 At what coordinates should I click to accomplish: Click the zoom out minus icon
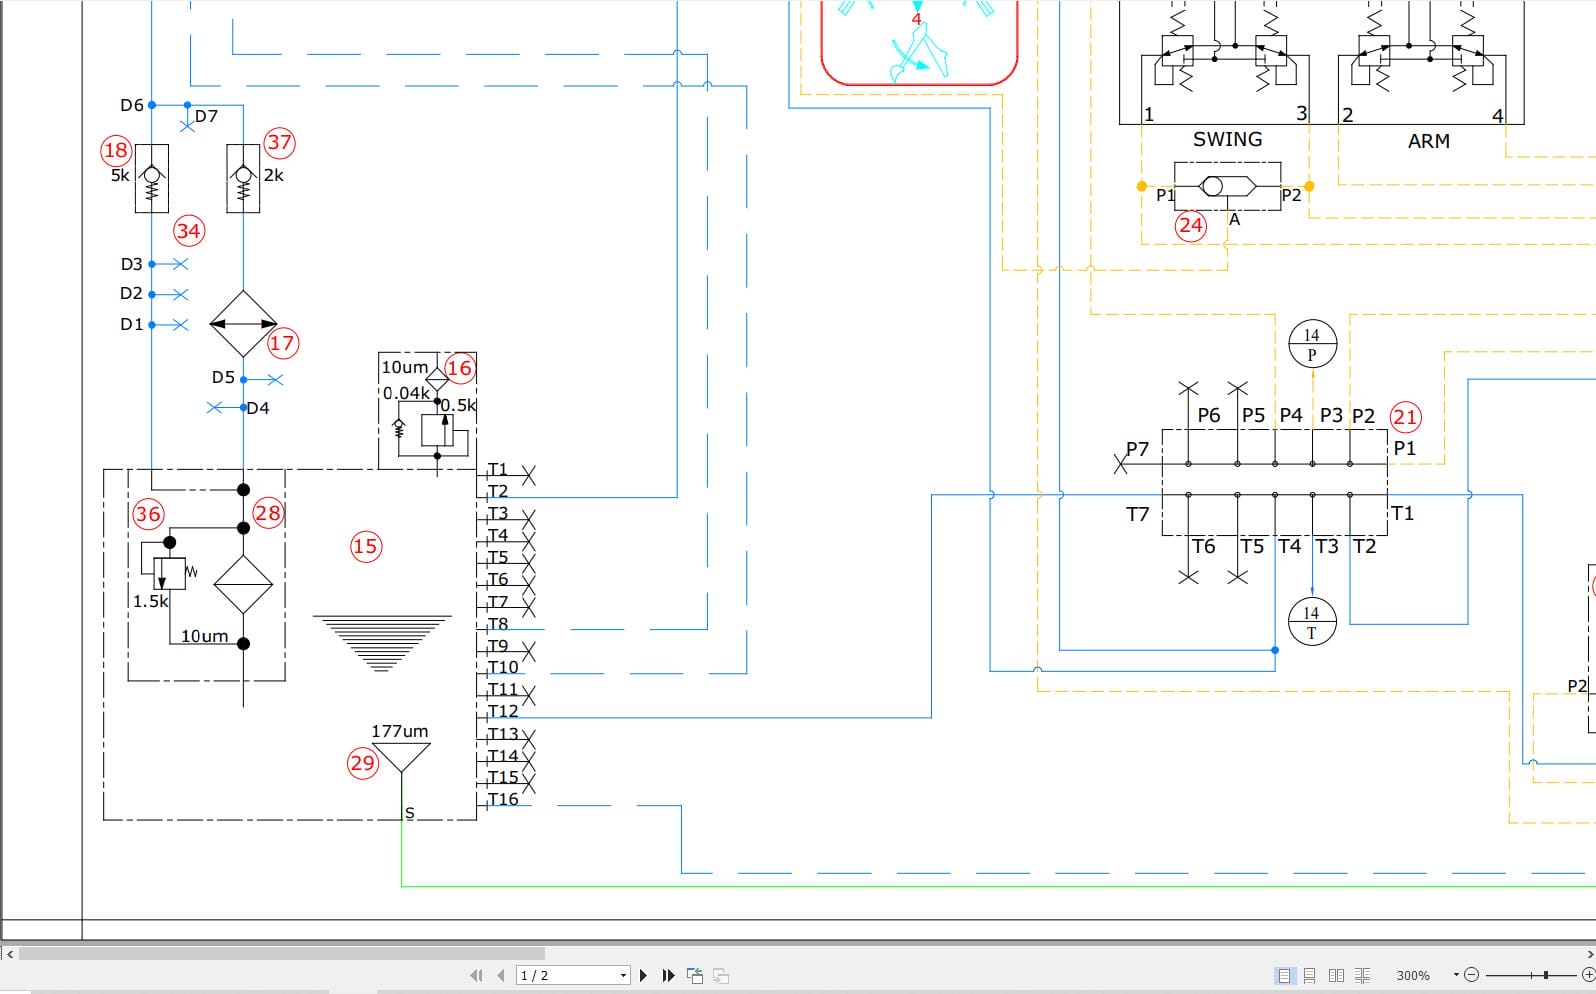click(1471, 975)
